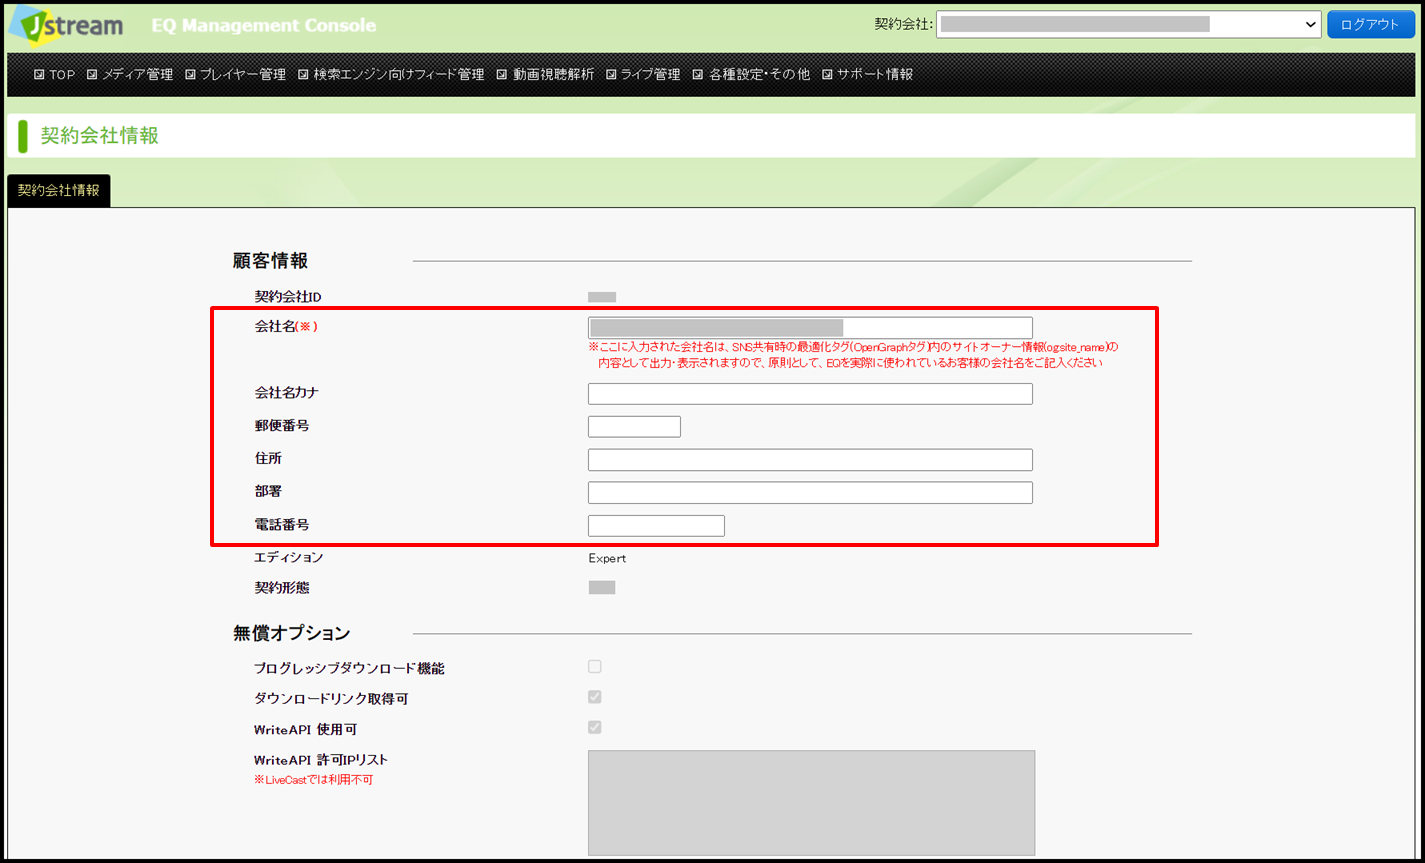Open the TOP menu item

coord(55,75)
